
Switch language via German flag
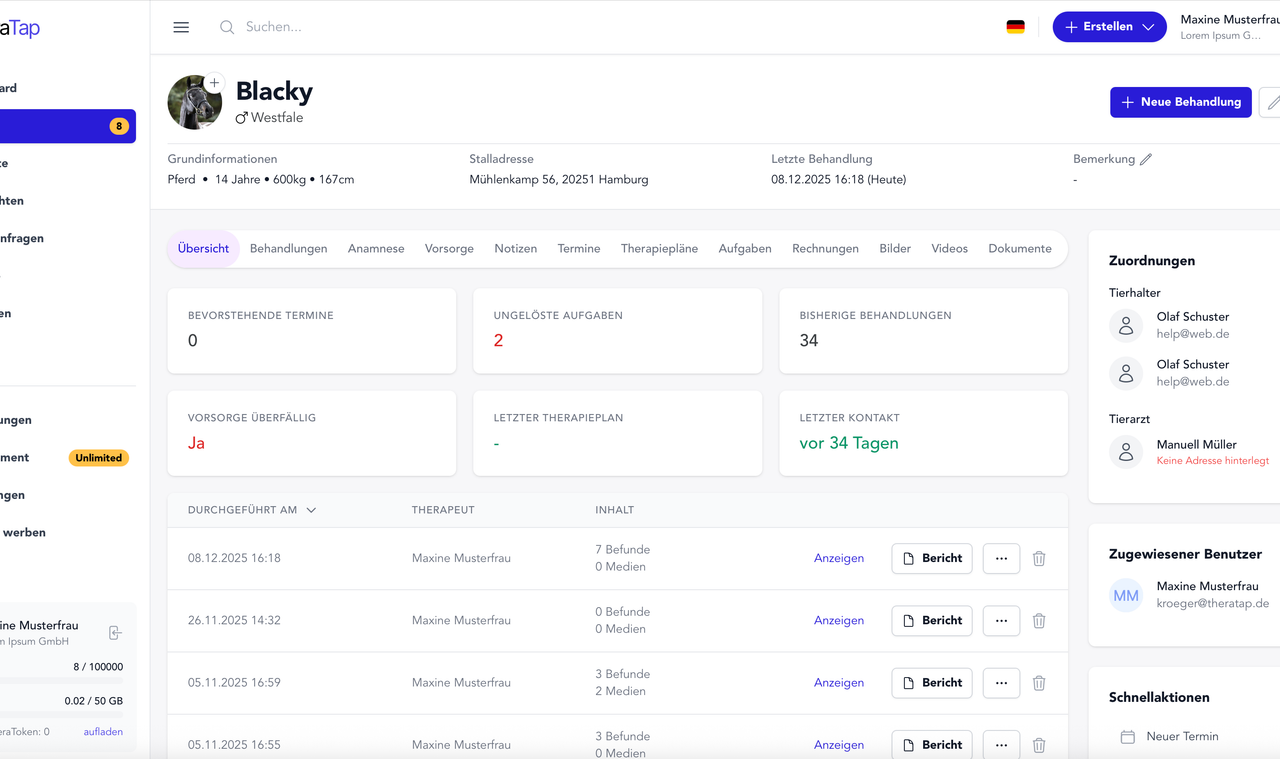tap(1015, 27)
